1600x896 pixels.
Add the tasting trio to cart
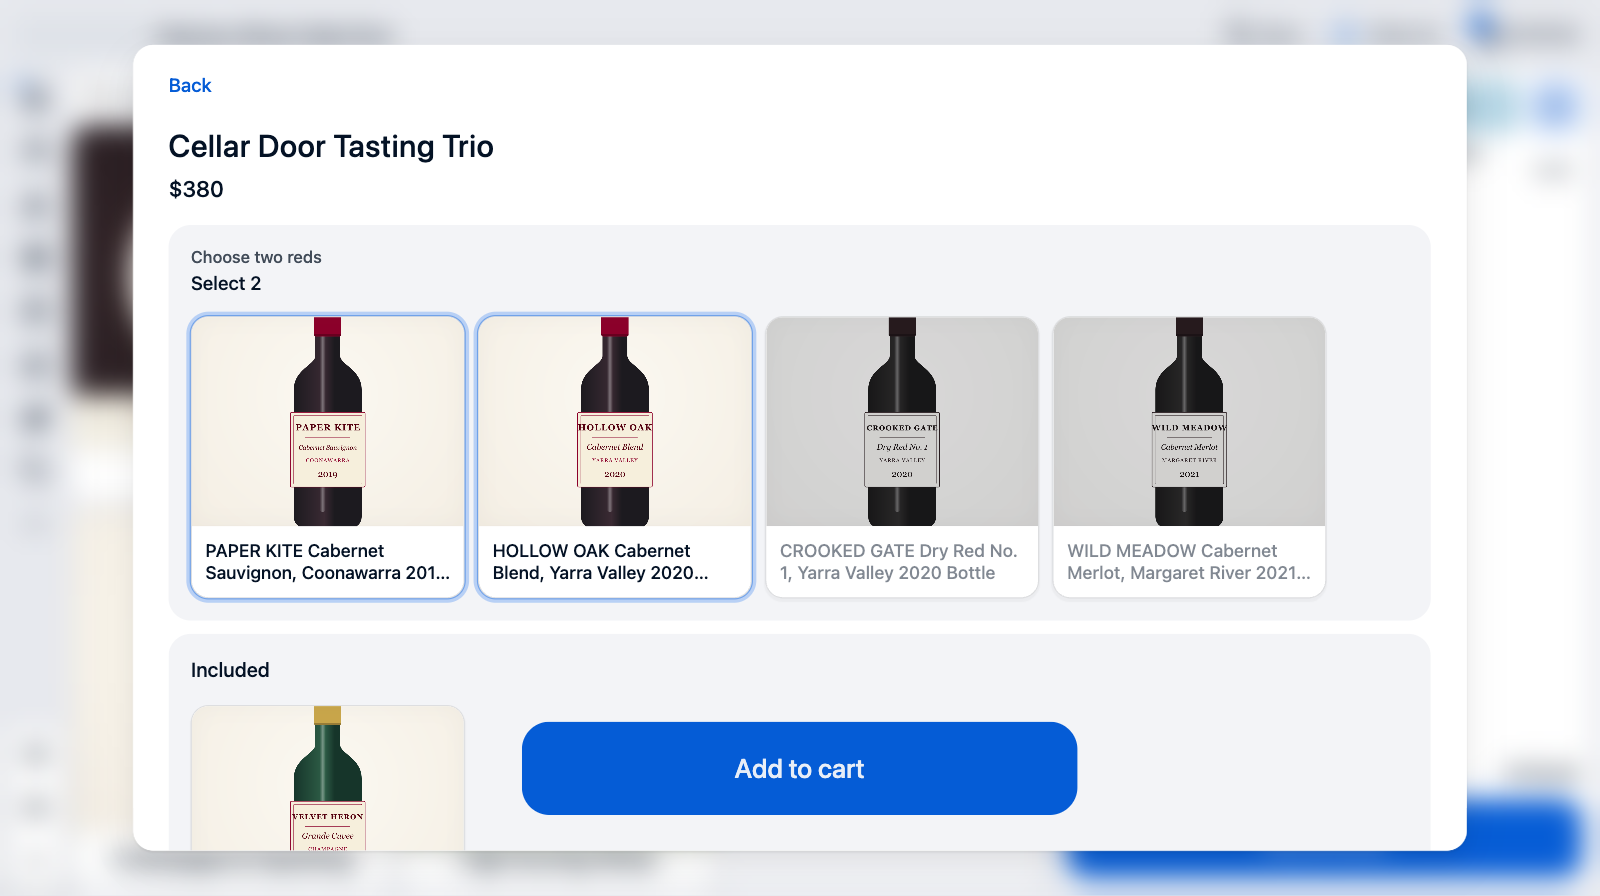[799, 768]
